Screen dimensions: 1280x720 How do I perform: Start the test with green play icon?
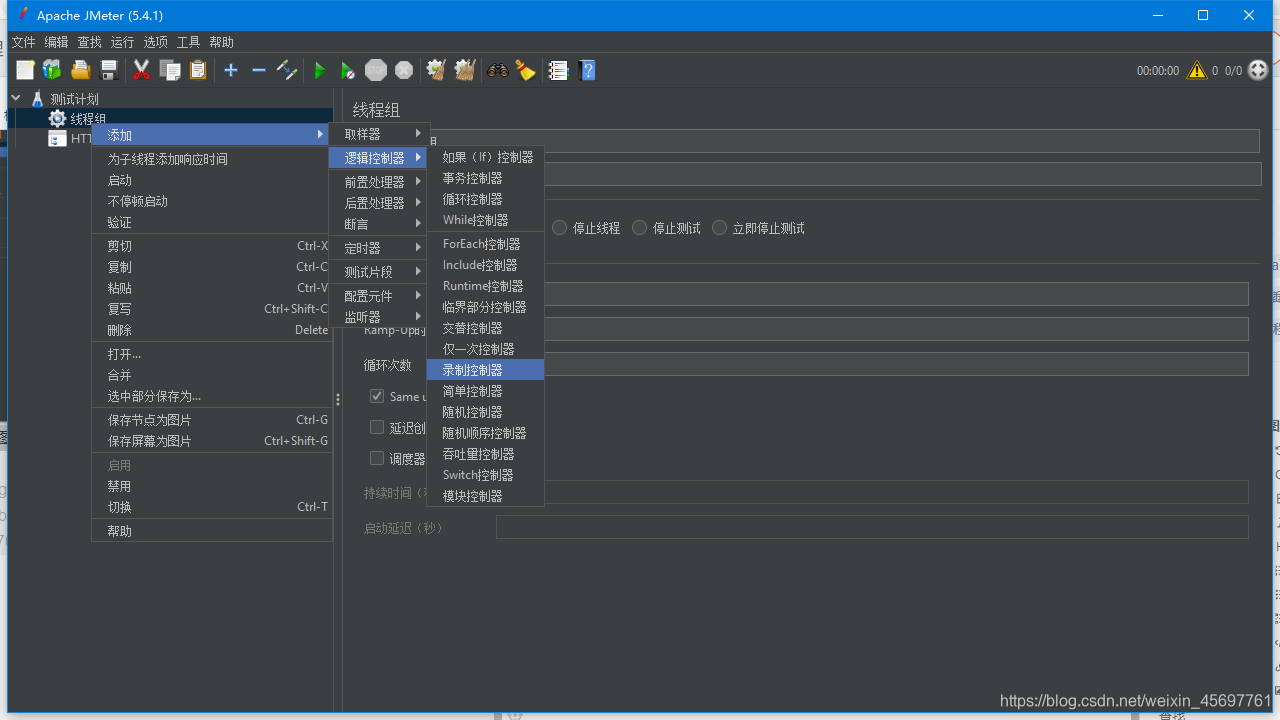(320, 70)
